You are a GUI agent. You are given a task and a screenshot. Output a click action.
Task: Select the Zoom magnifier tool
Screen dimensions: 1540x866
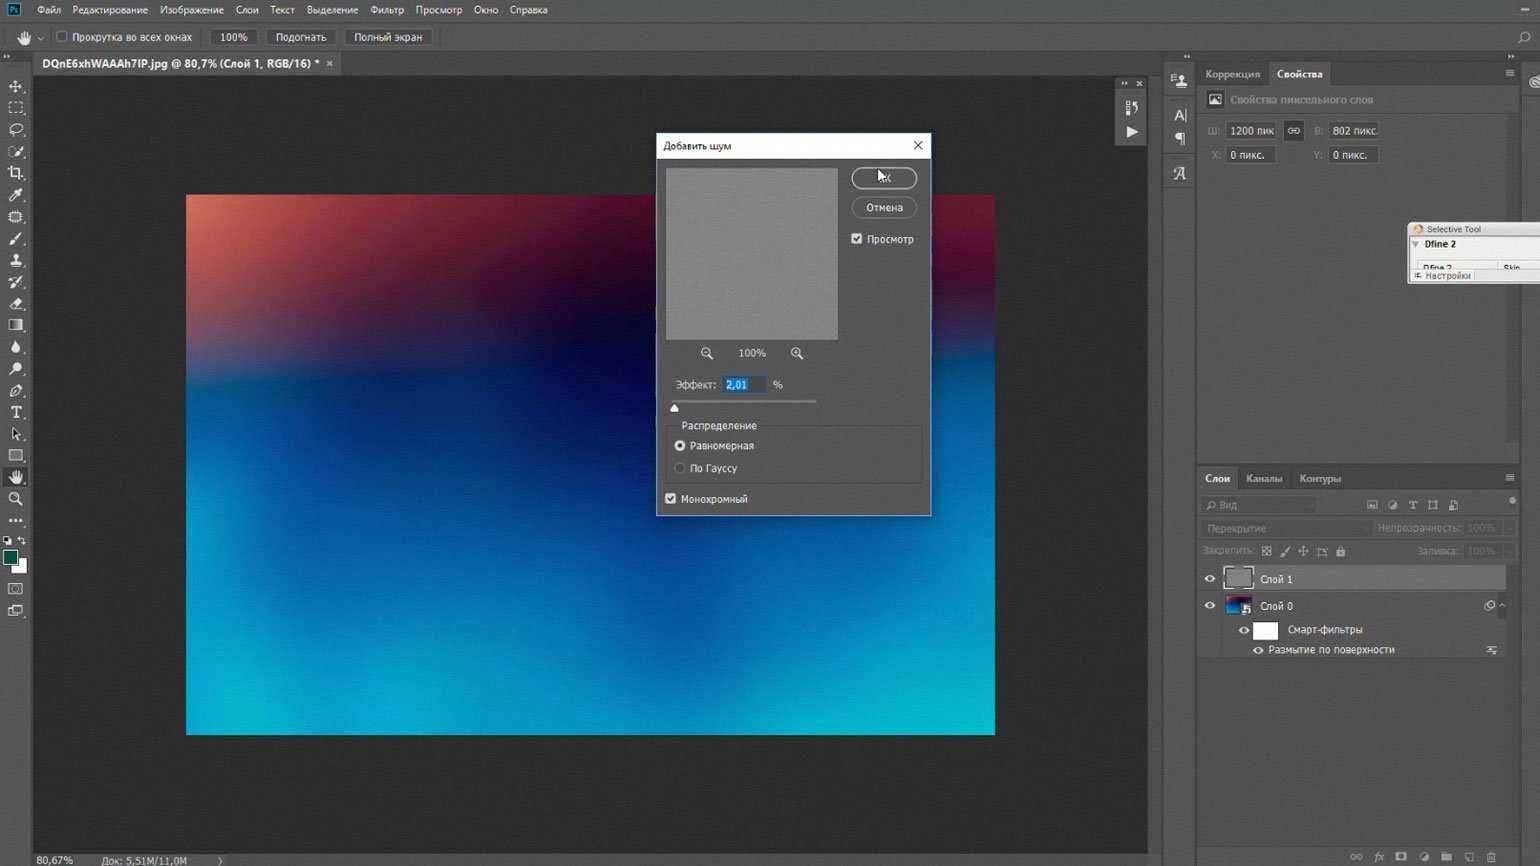(x=16, y=499)
